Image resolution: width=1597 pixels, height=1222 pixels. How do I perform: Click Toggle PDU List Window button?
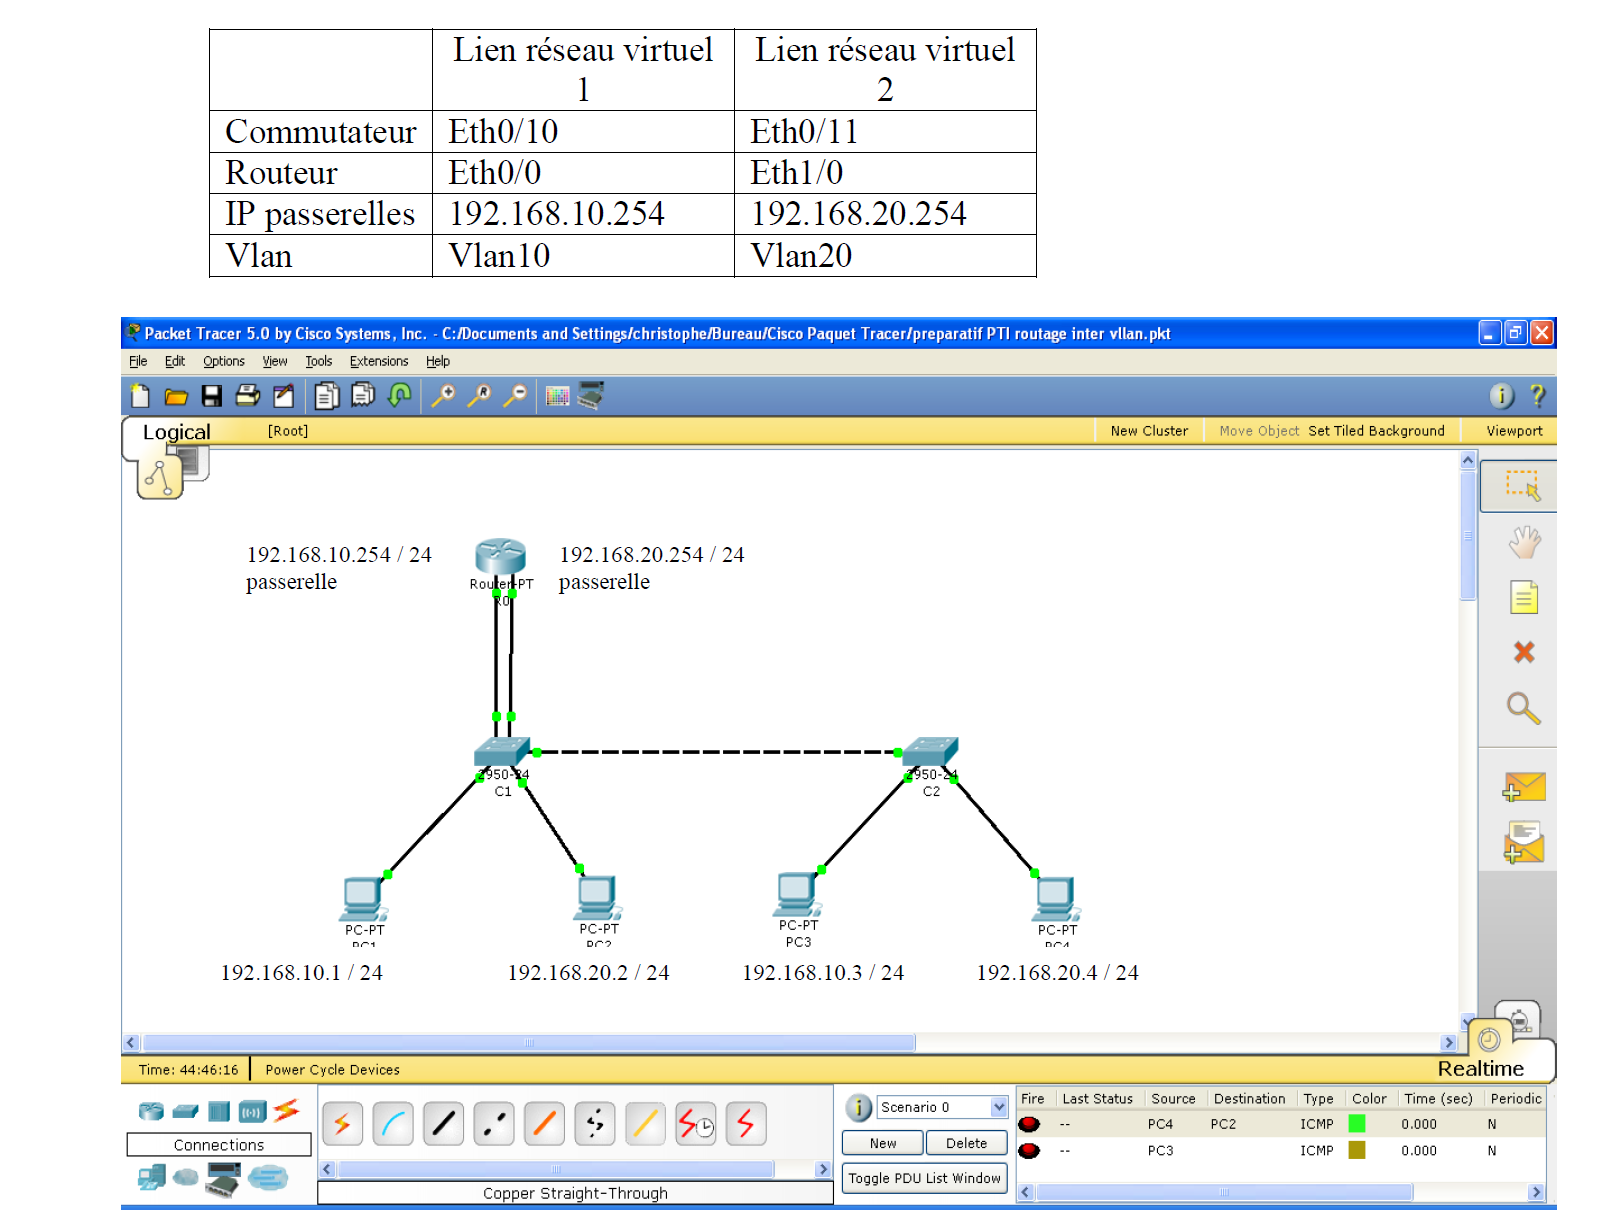[924, 1178]
